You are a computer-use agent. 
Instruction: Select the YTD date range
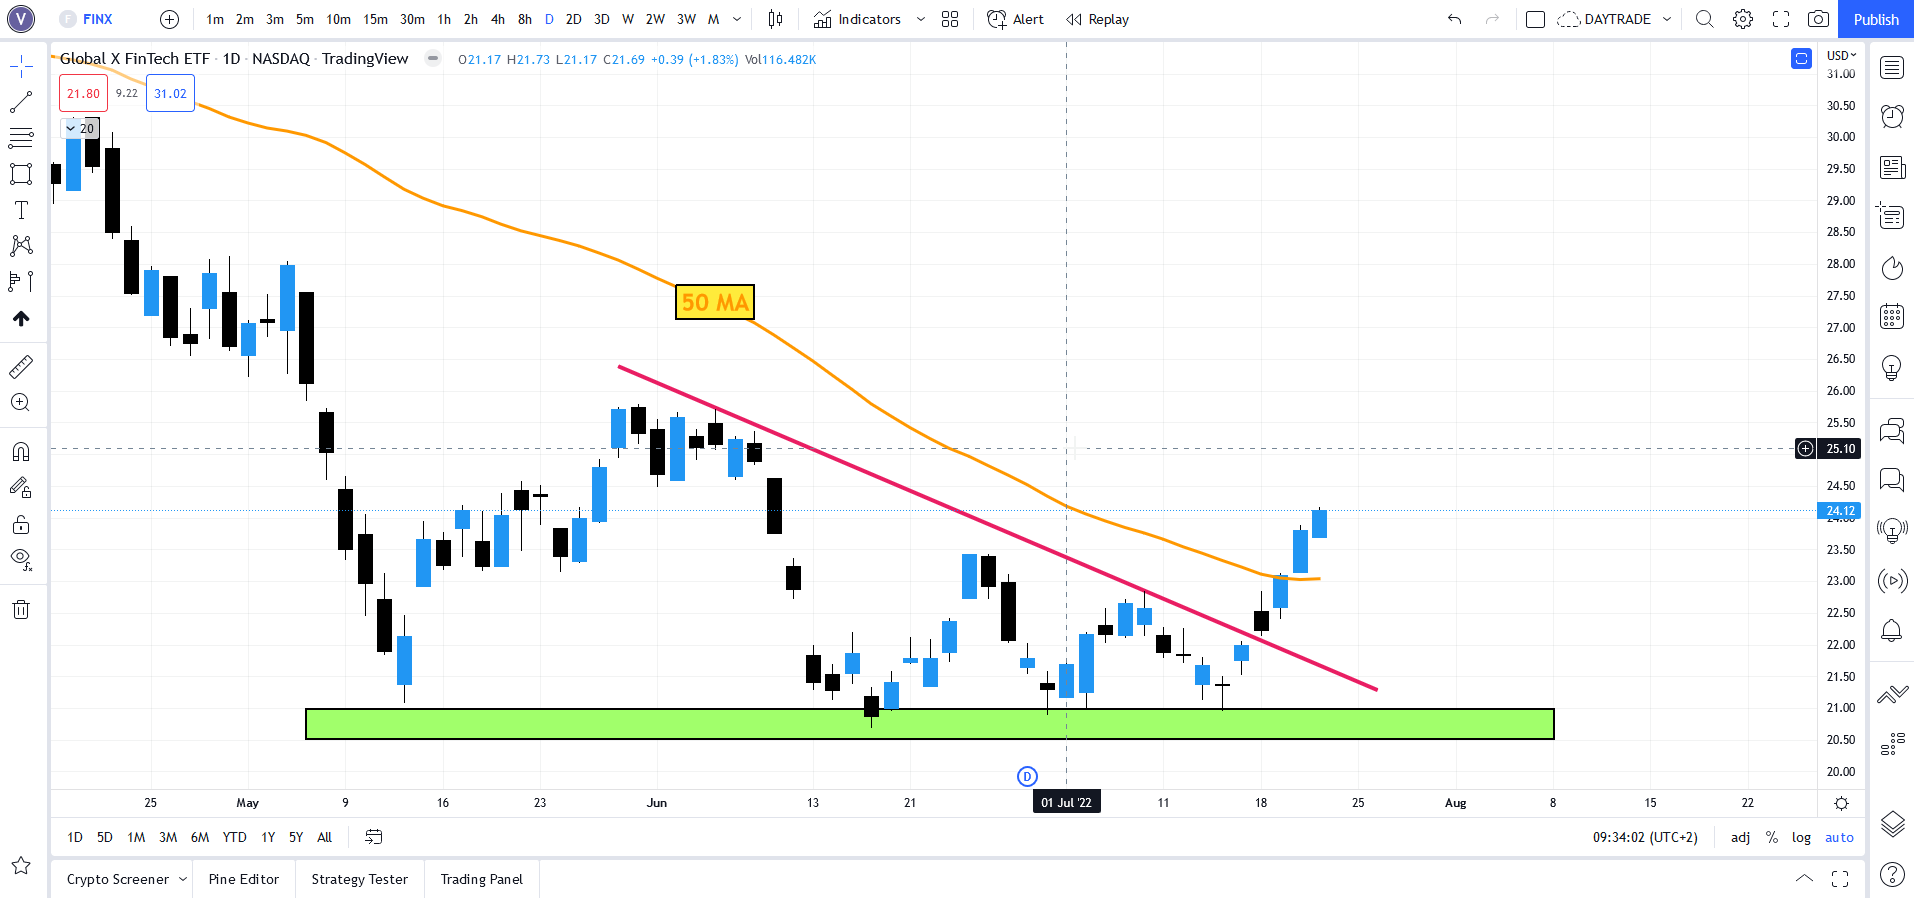click(x=234, y=837)
